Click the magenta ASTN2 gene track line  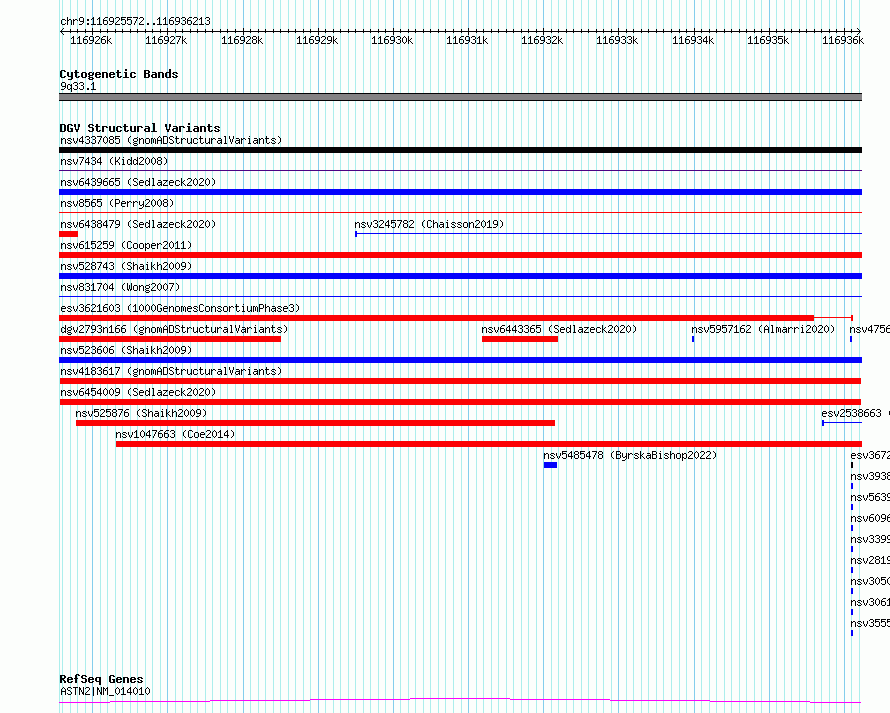tap(460, 700)
